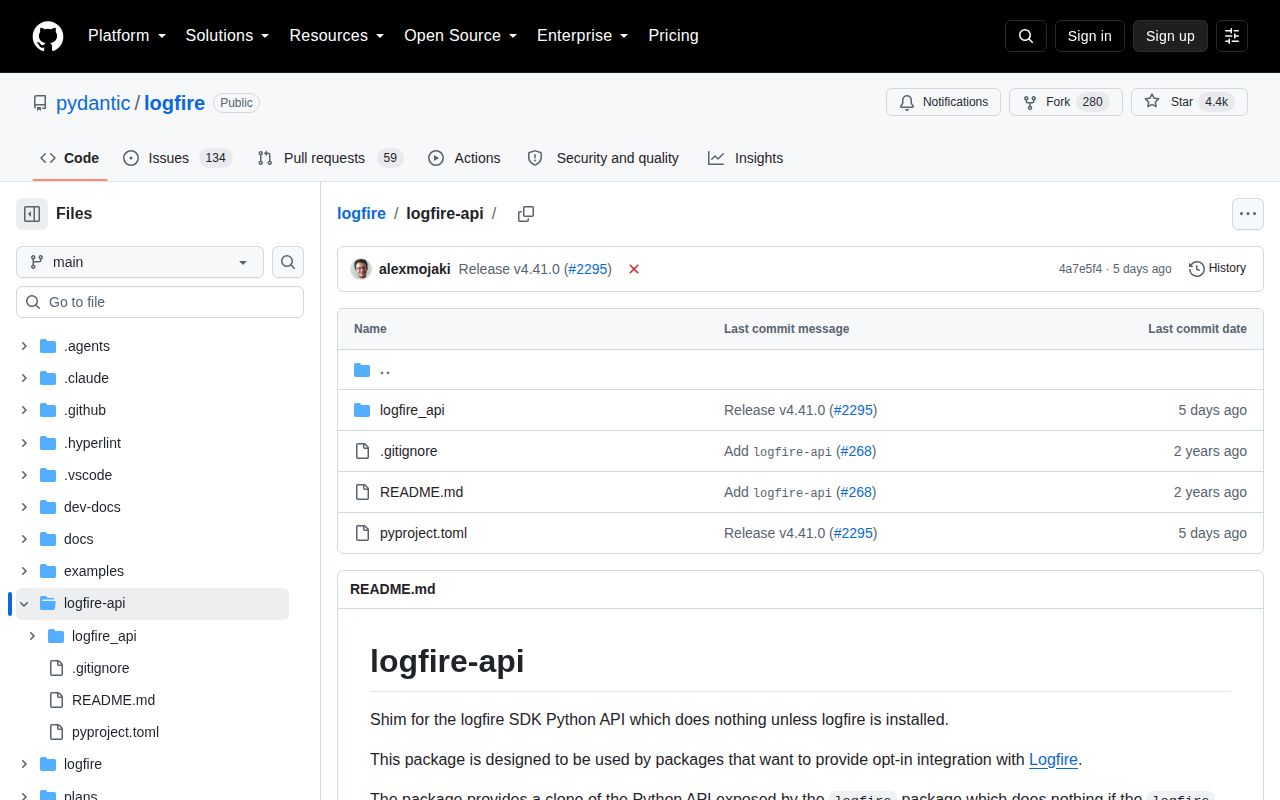Expand the .agents folder in tree
The height and width of the screenshot is (800, 1280).
pyautogui.click(x=24, y=346)
